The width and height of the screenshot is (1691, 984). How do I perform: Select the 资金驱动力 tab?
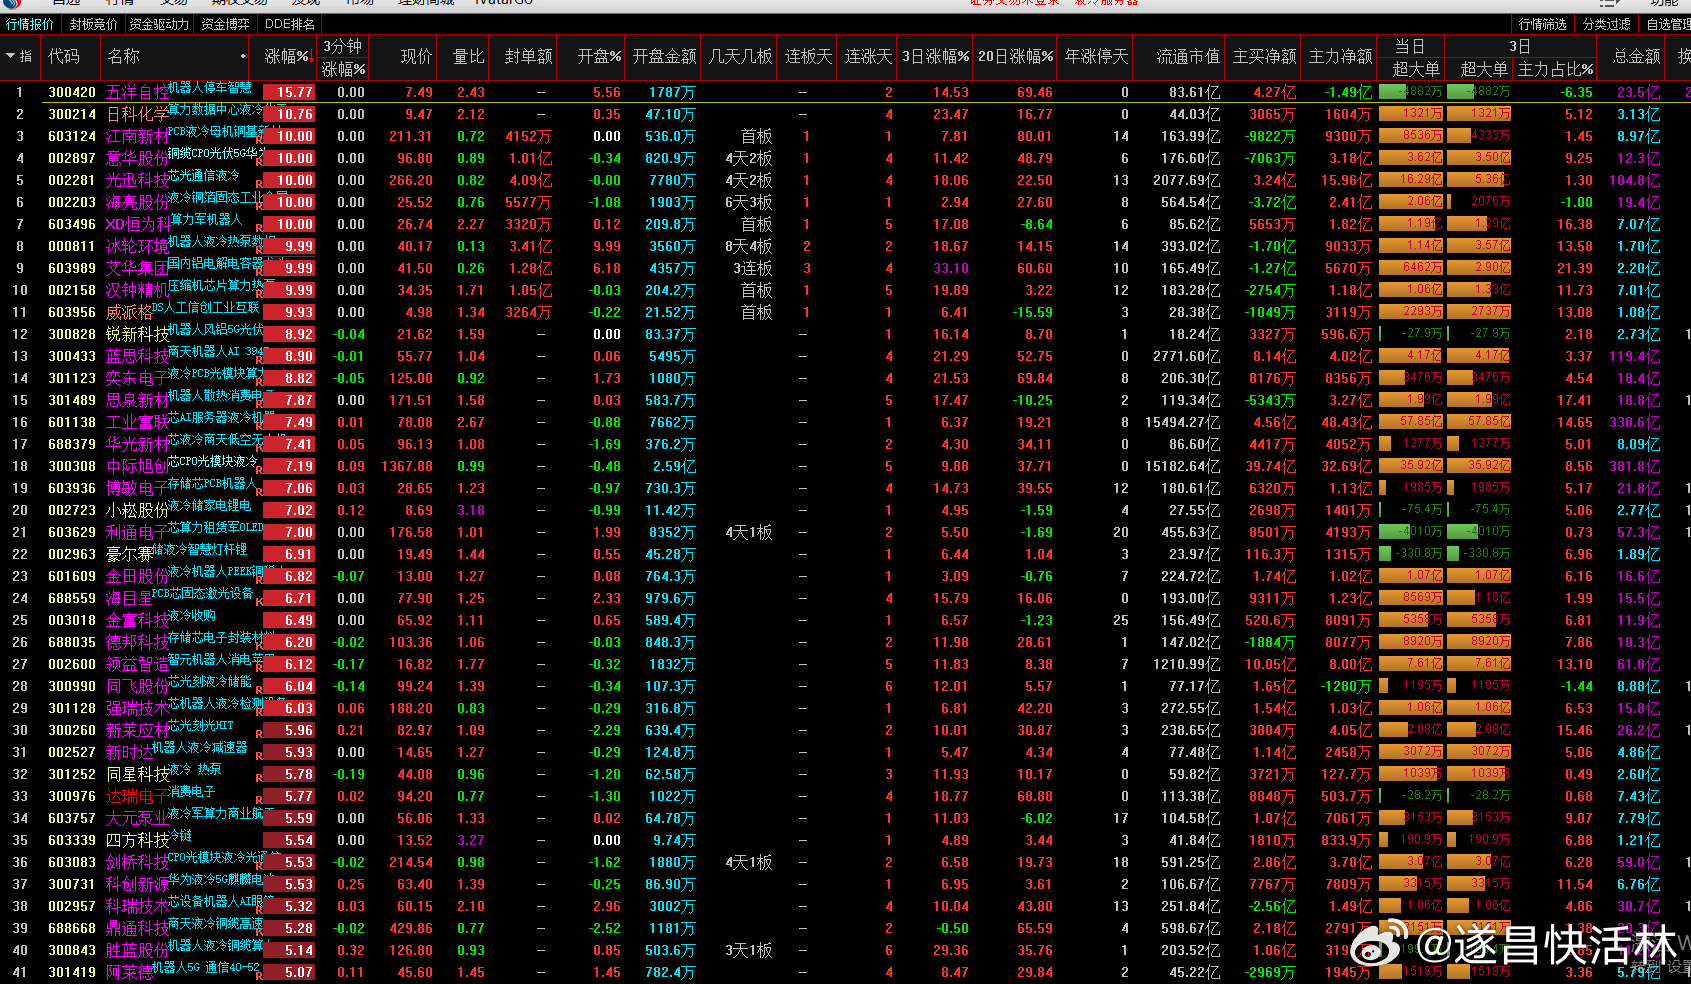(159, 24)
